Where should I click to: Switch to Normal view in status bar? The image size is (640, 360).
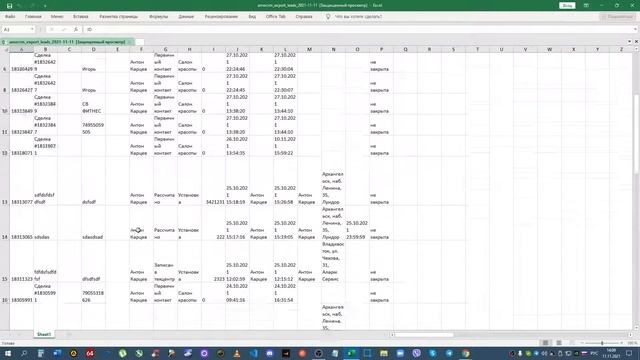[545, 343]
